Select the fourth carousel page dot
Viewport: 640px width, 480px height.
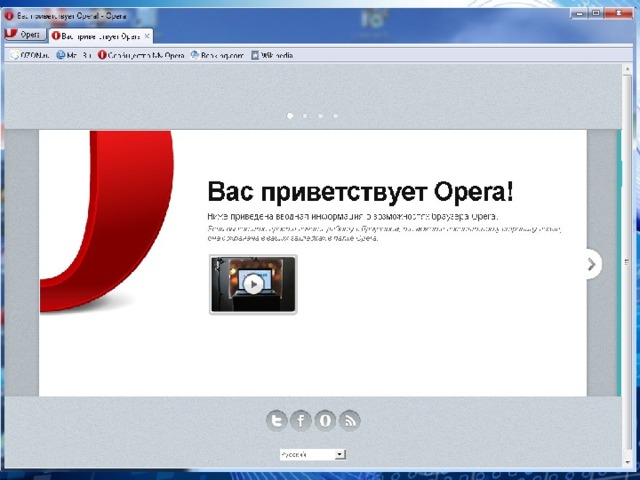click(335, 116)
